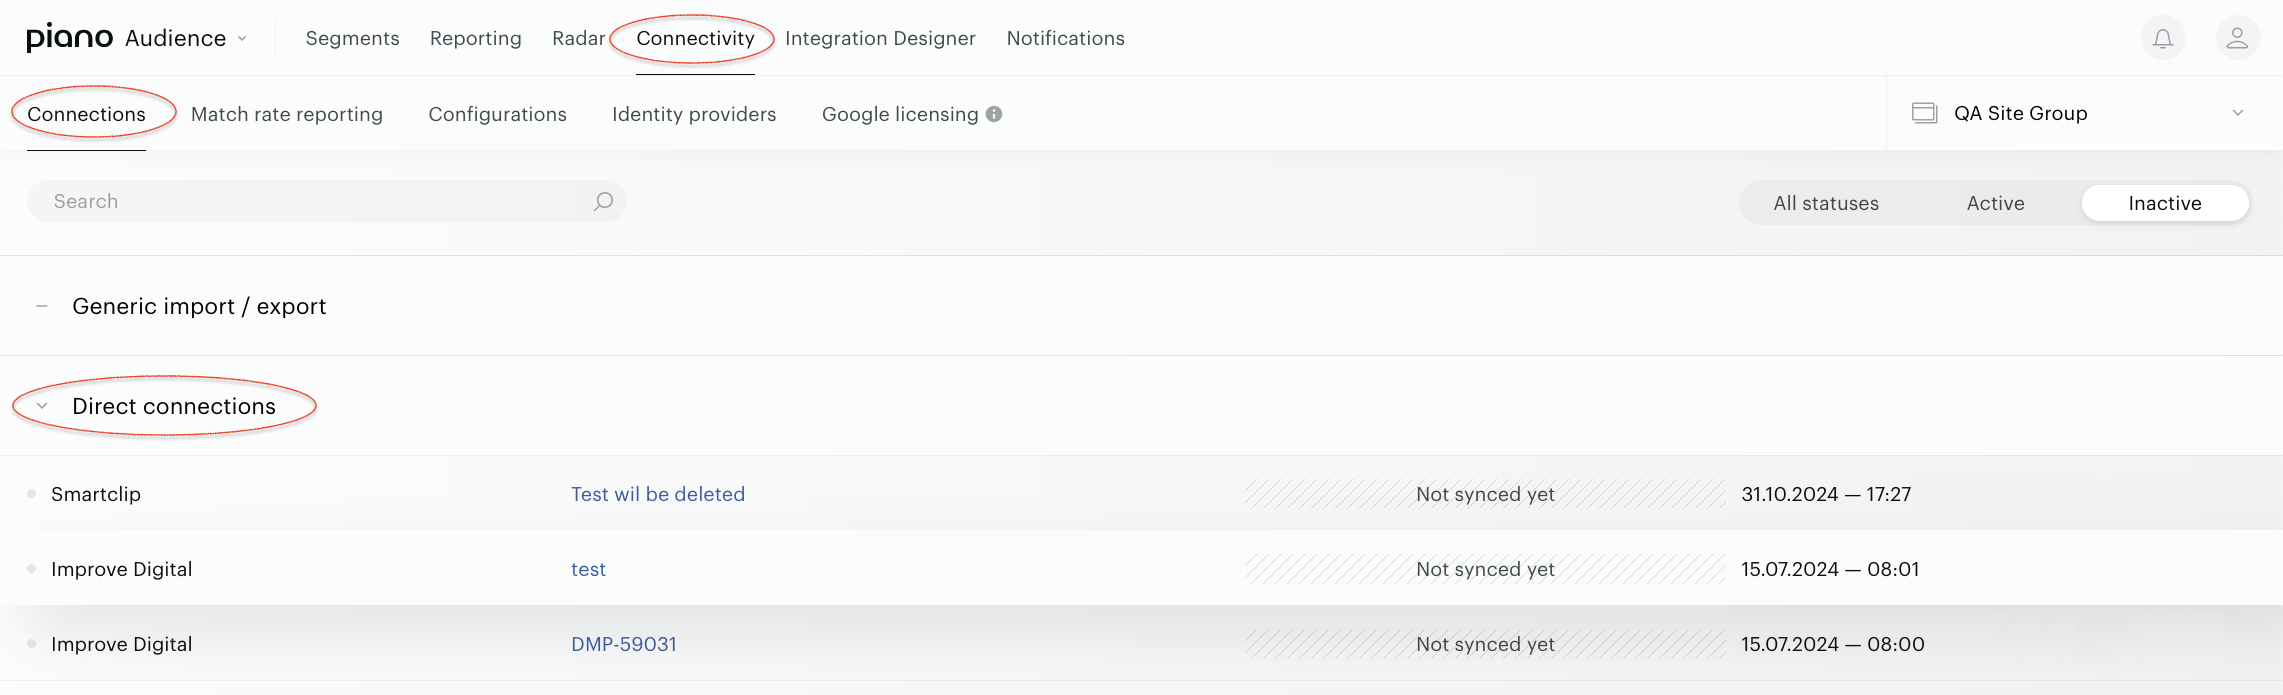Click the Google licensing info icon
The width and height of the screenshot is (2283, 695).
994,114
